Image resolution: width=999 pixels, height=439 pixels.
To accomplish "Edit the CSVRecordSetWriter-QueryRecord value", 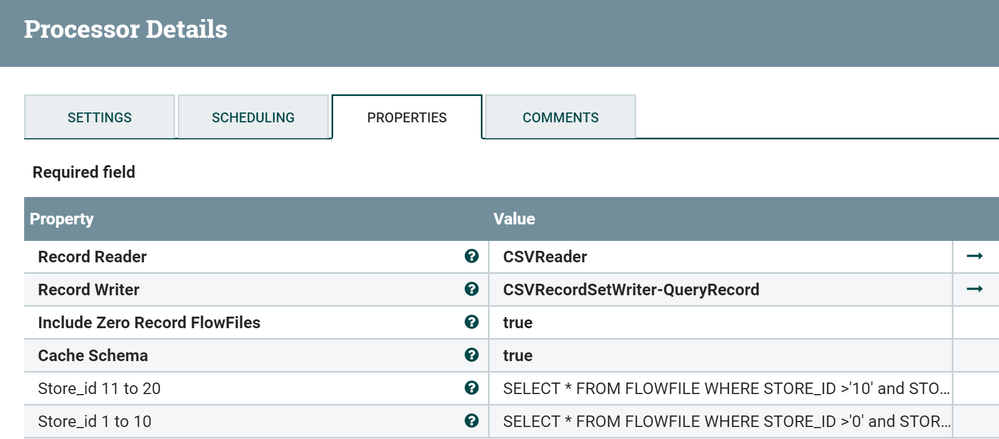I will 720,290.
